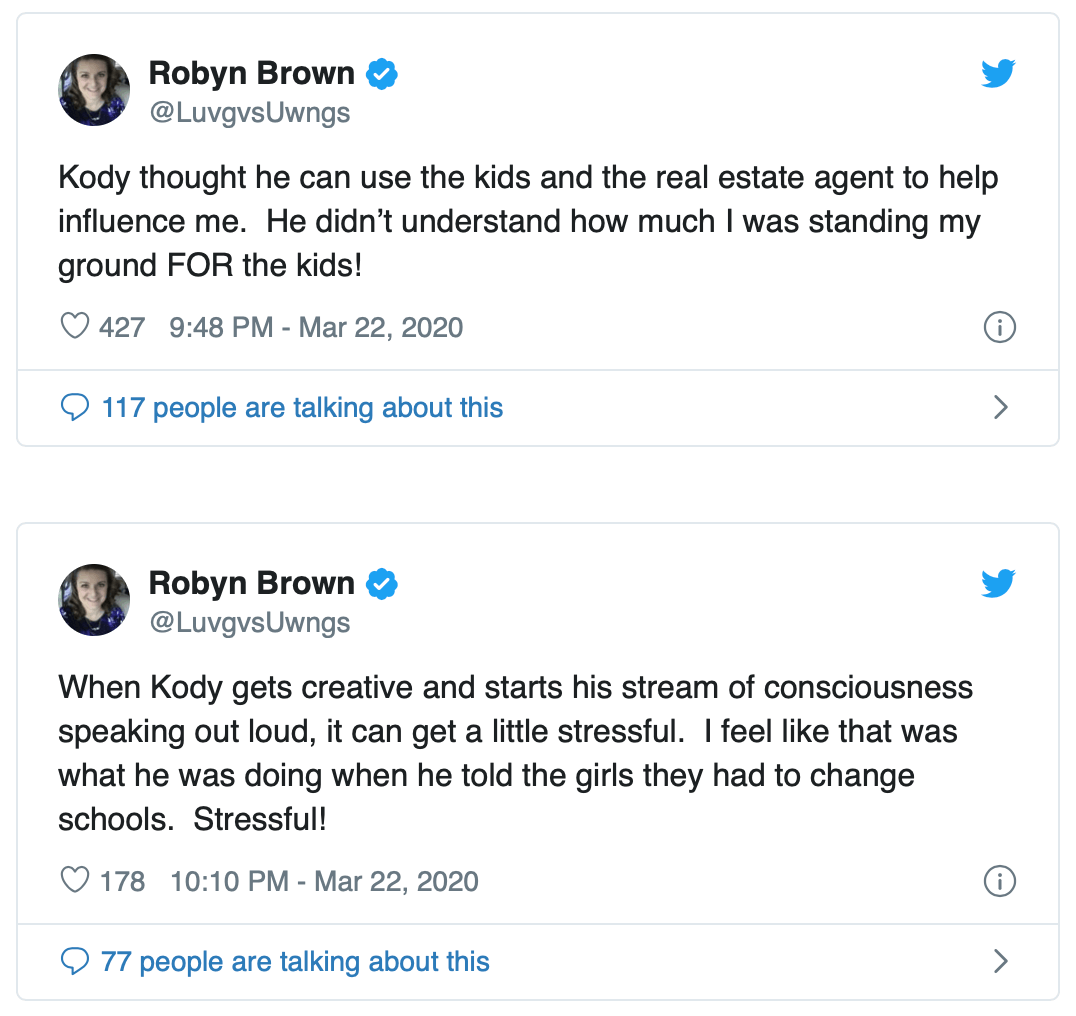Expand replies chevron on second tweet
Image resolution: width=1076 pixels, height=1016 pixels.
coord(1000,962)
